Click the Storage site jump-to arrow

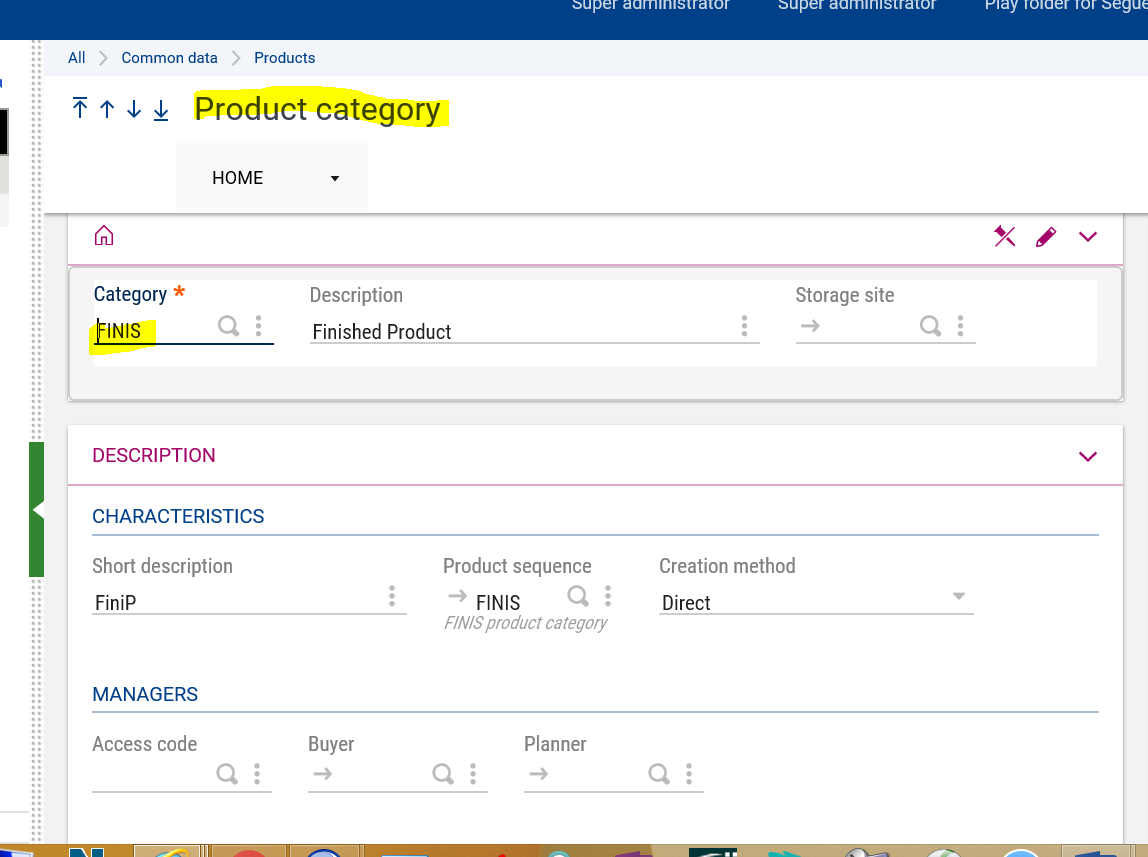[810, 326]
